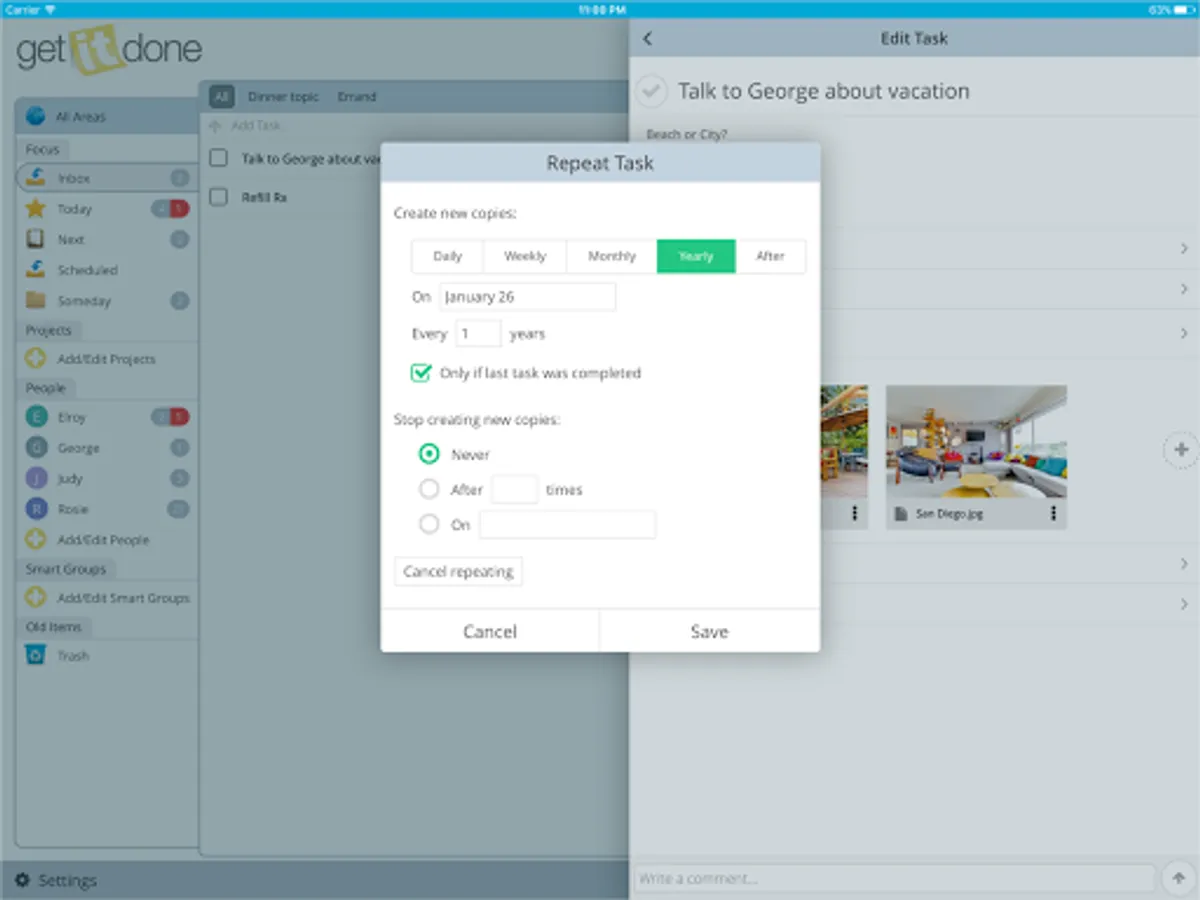Select Elroy's avatar icon

point(36,417)
